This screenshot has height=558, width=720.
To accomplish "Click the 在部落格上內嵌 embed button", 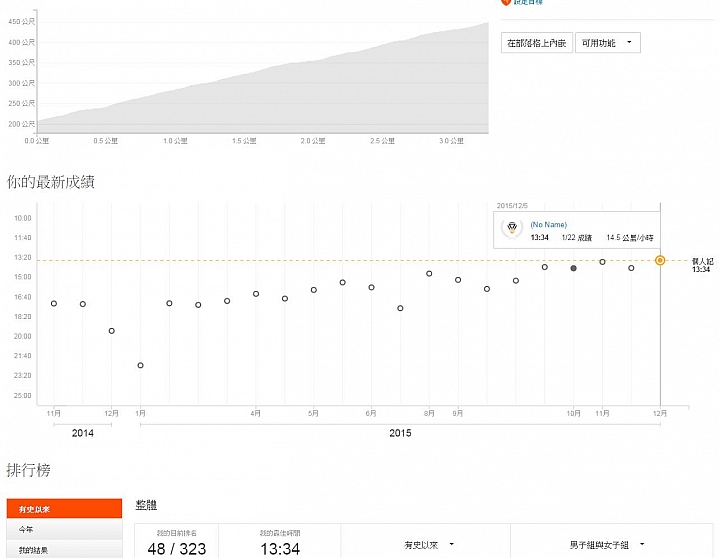I will (536, 43).
